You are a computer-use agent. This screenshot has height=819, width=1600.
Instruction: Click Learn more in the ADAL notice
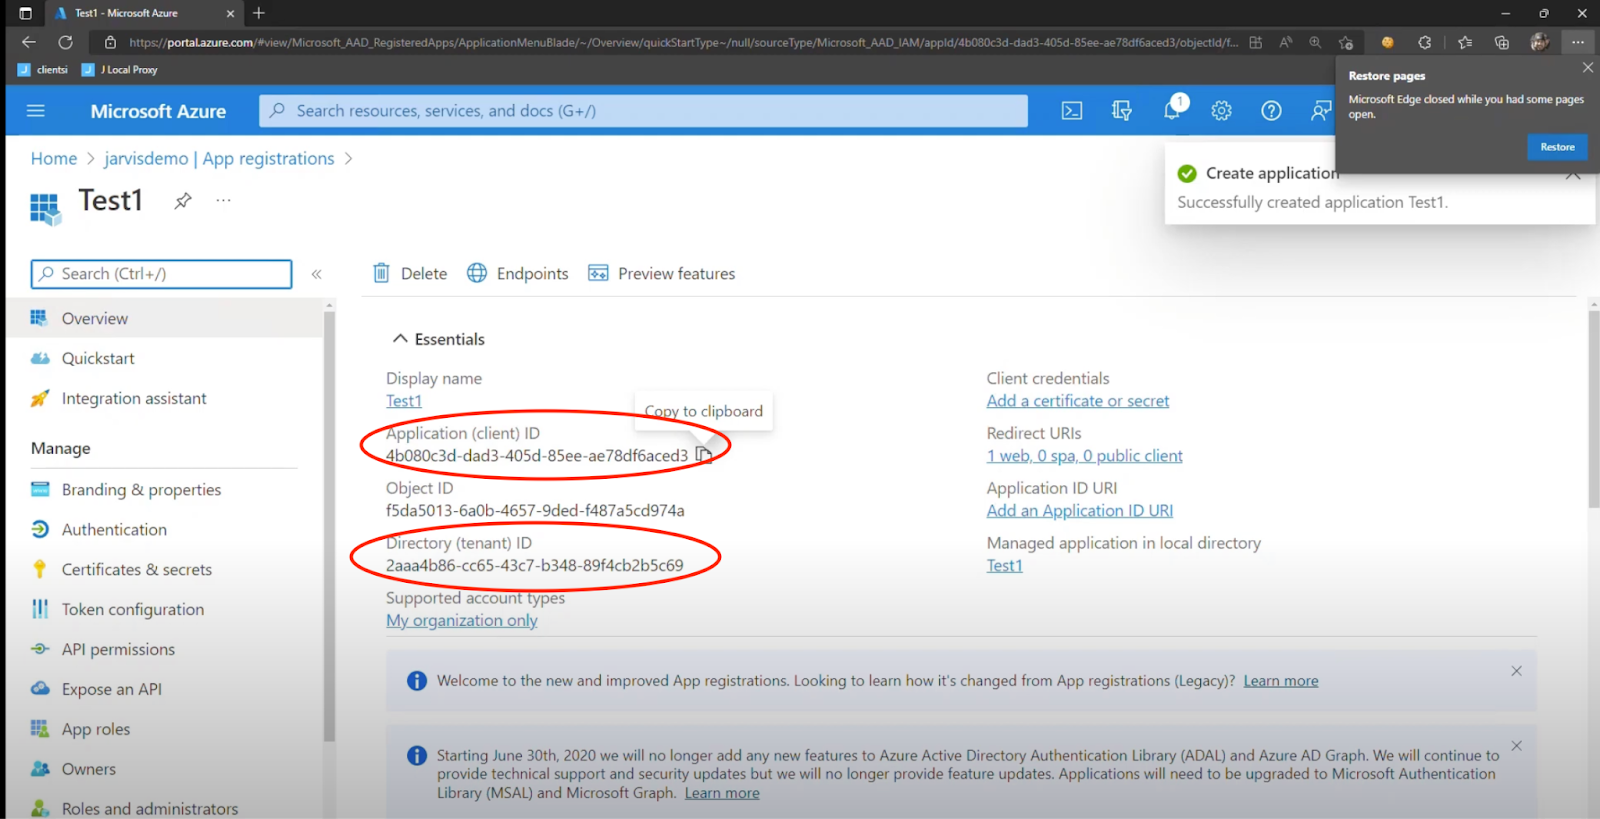coord(721,792)
